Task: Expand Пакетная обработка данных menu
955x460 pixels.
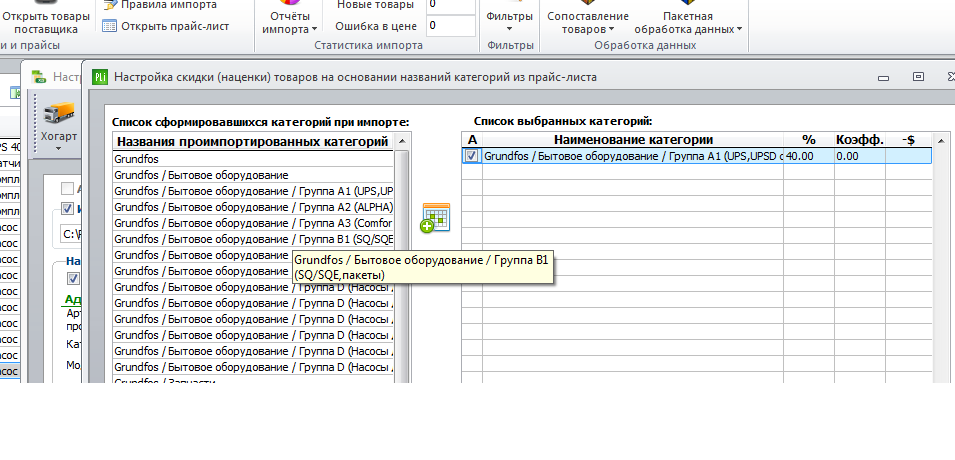Action: (x=688, y=23)
